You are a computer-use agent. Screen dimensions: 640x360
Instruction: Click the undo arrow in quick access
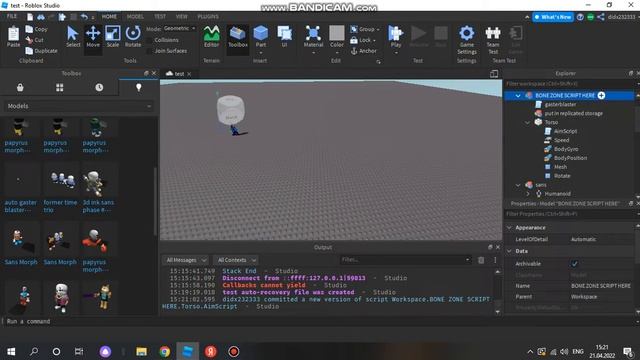point(84,17)
